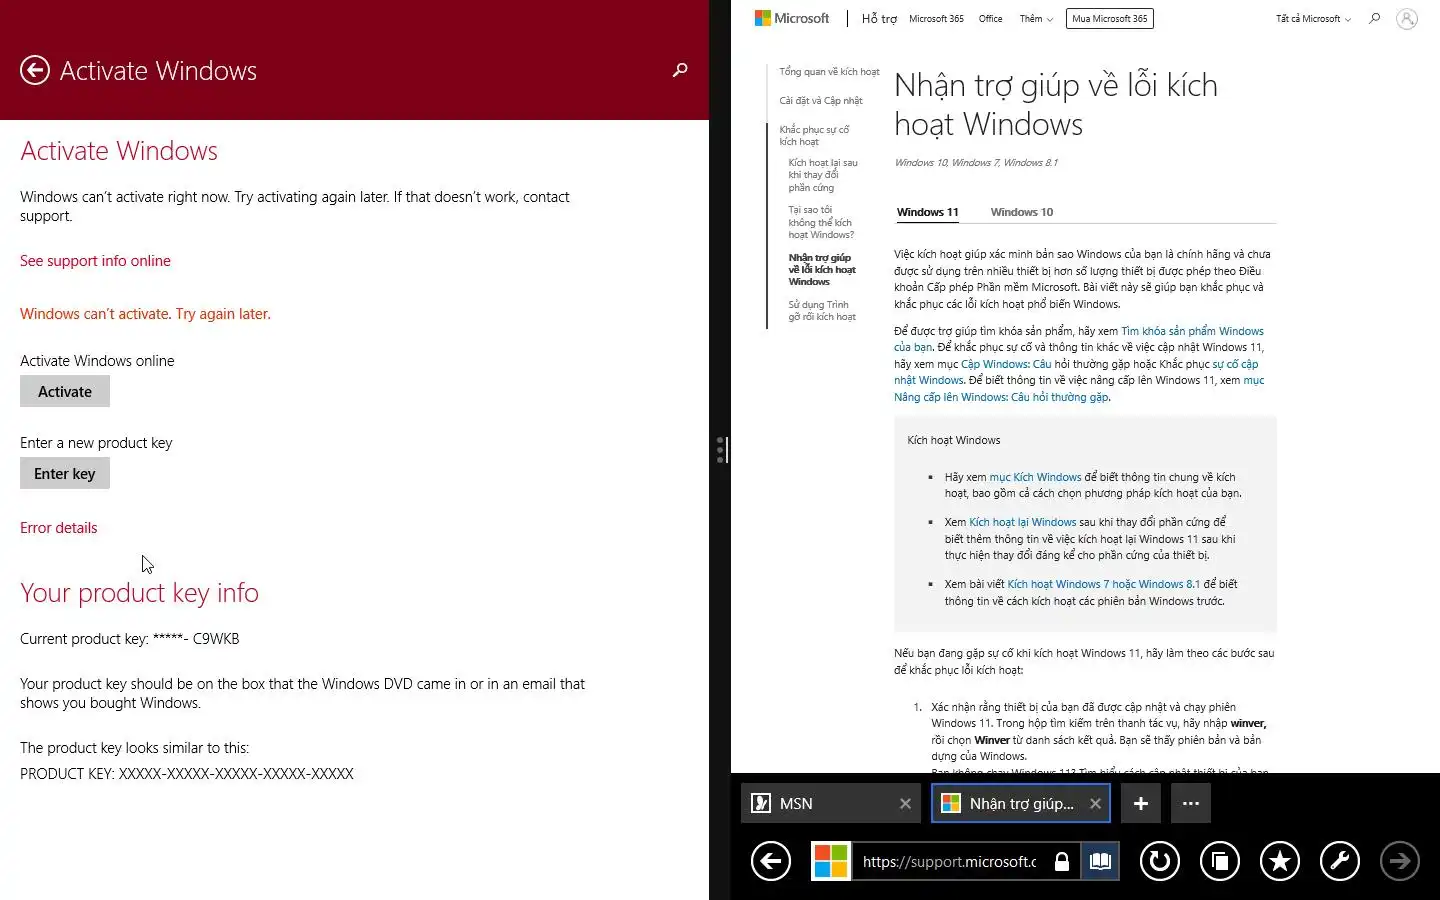Open Khắc phục sự cố kích hoạt sidebar item
This screenshot has height=900, width=1440.
pyautogui.click(x=815, y=135)
